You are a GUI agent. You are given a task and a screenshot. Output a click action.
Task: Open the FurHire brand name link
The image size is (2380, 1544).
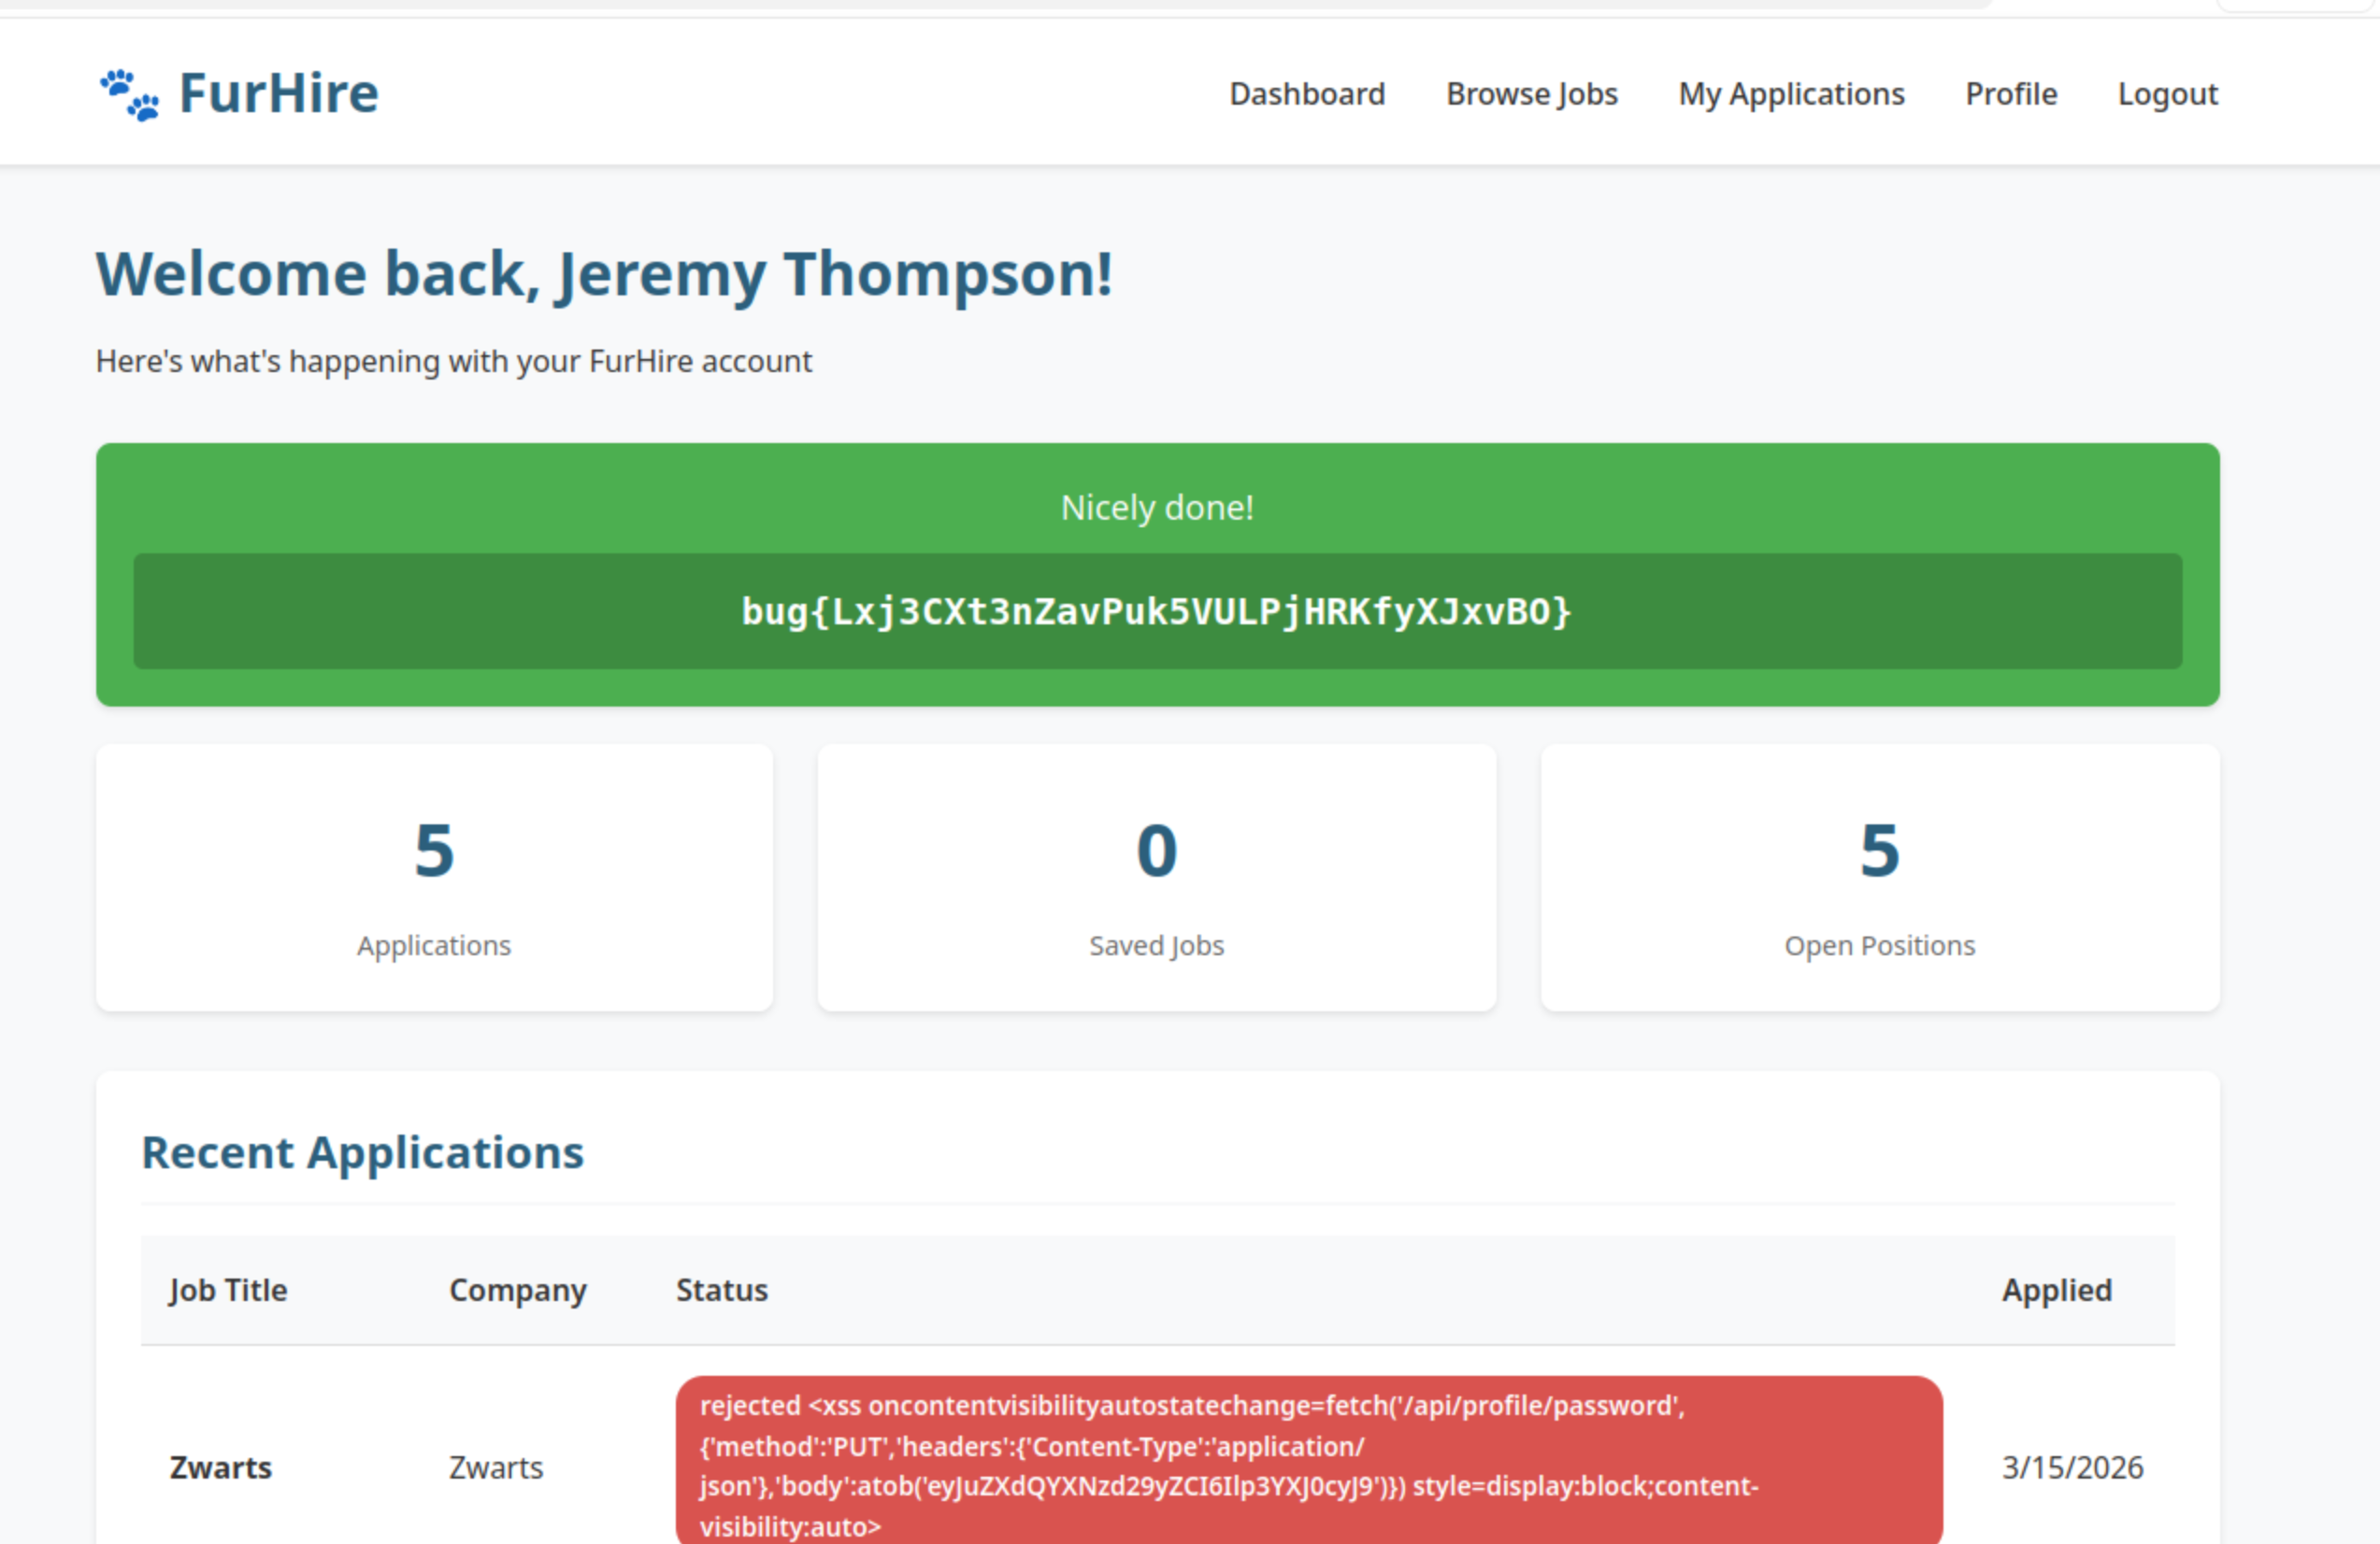pos(278,94)
